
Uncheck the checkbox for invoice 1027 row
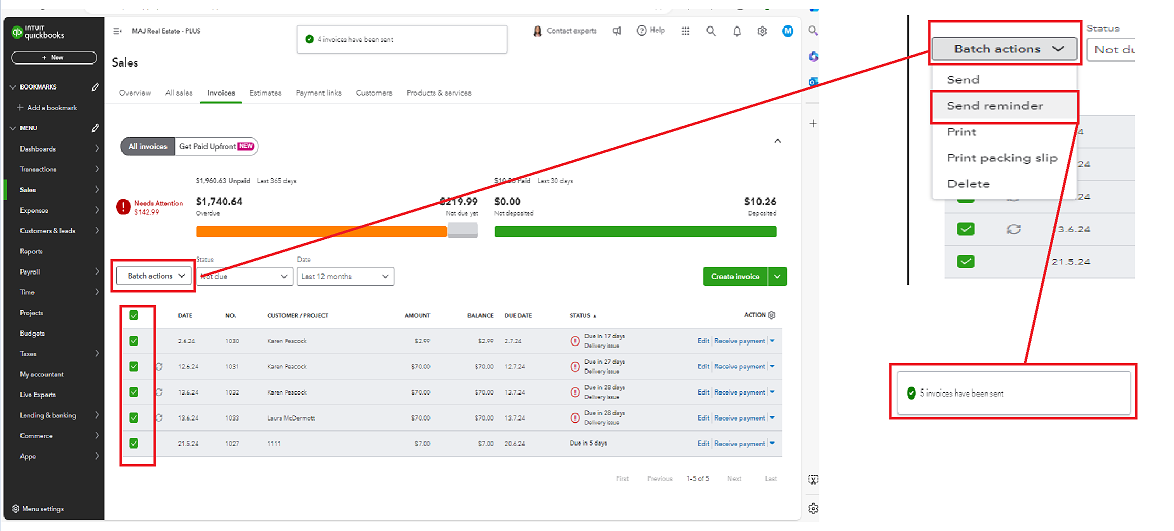pyautogui.click(x=134, y=443)
